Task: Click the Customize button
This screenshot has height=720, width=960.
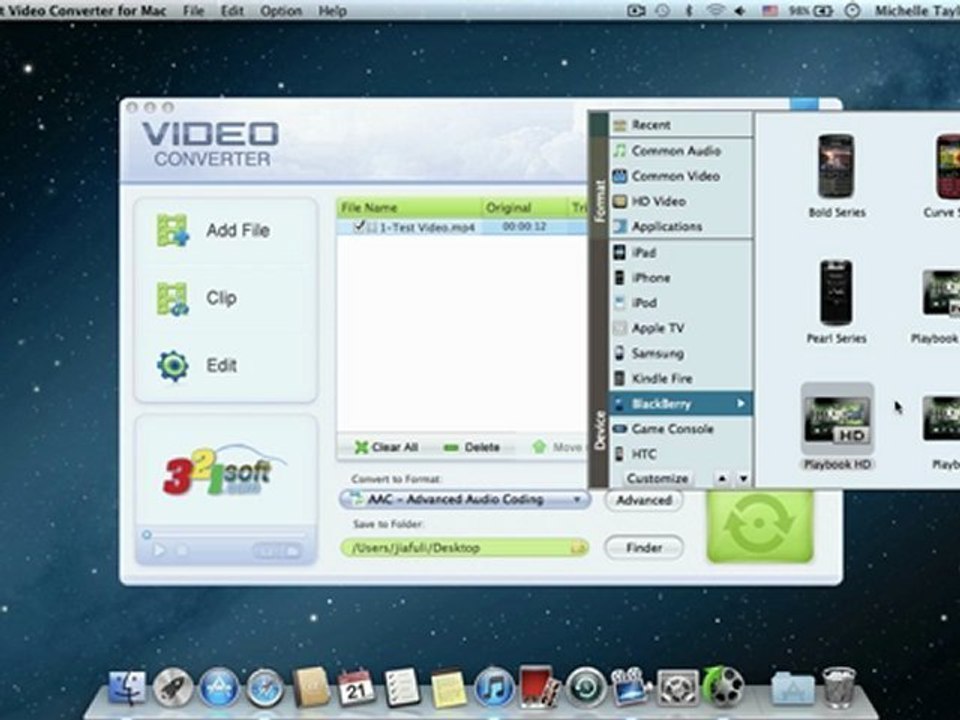Action: 658,478
